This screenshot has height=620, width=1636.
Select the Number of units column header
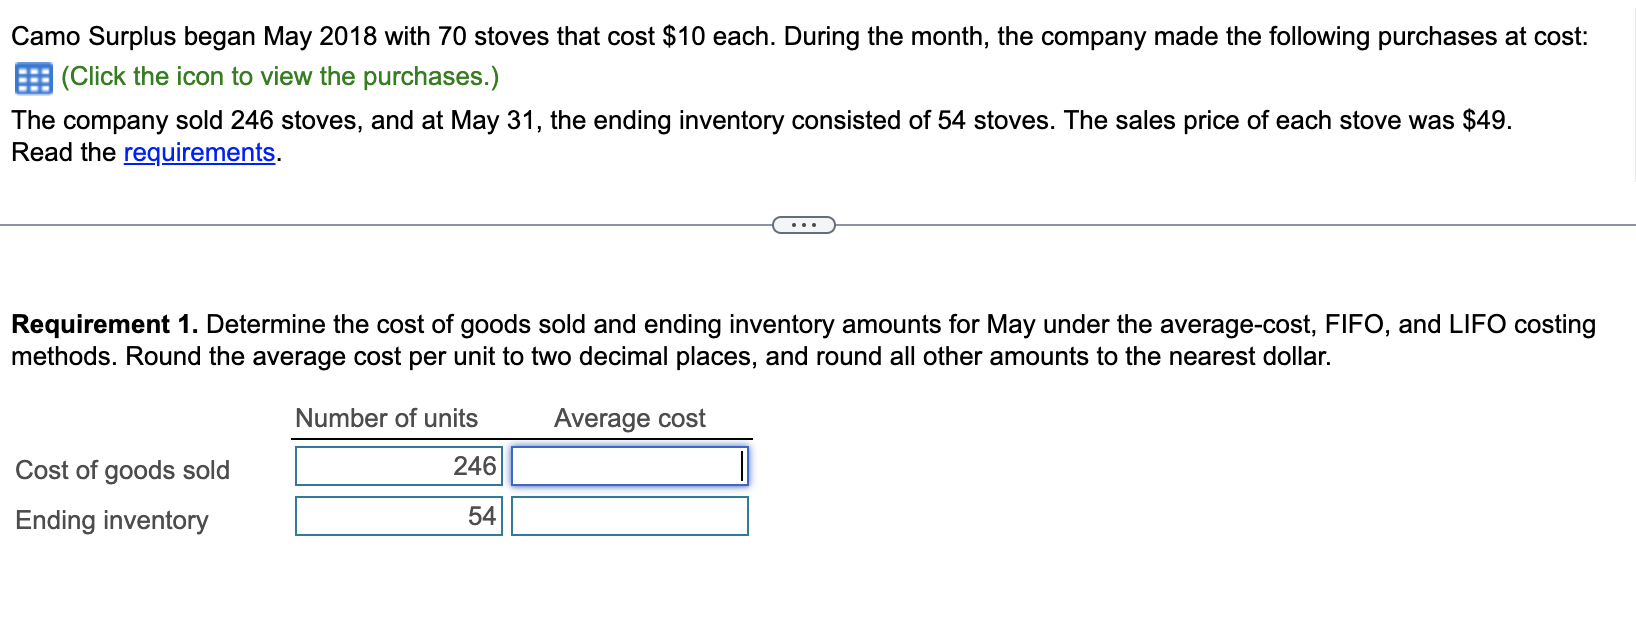pyautogui.click(x=386, y=418)
